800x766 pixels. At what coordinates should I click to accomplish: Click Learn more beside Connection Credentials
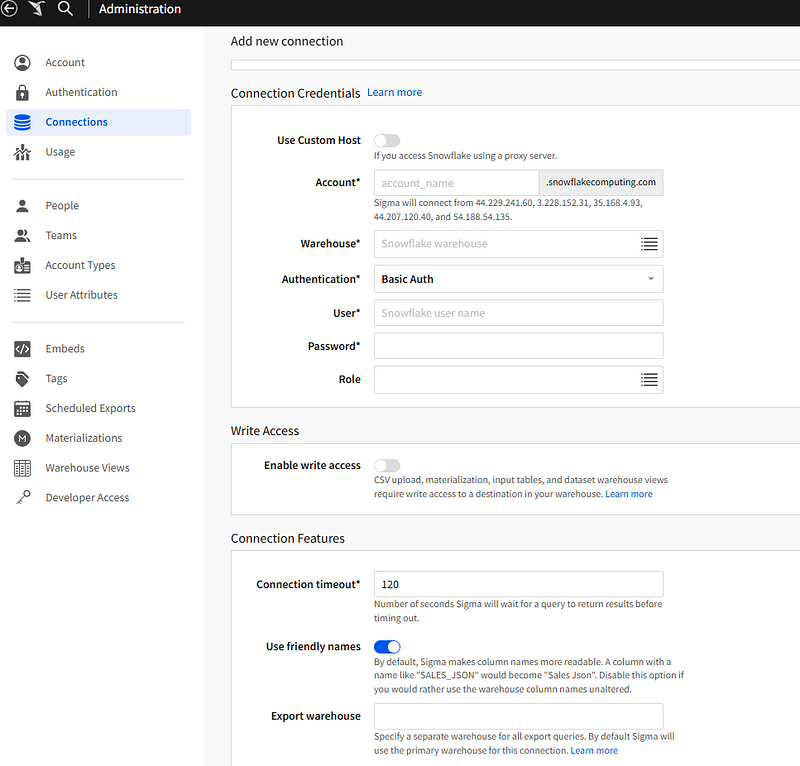(394, 92)
